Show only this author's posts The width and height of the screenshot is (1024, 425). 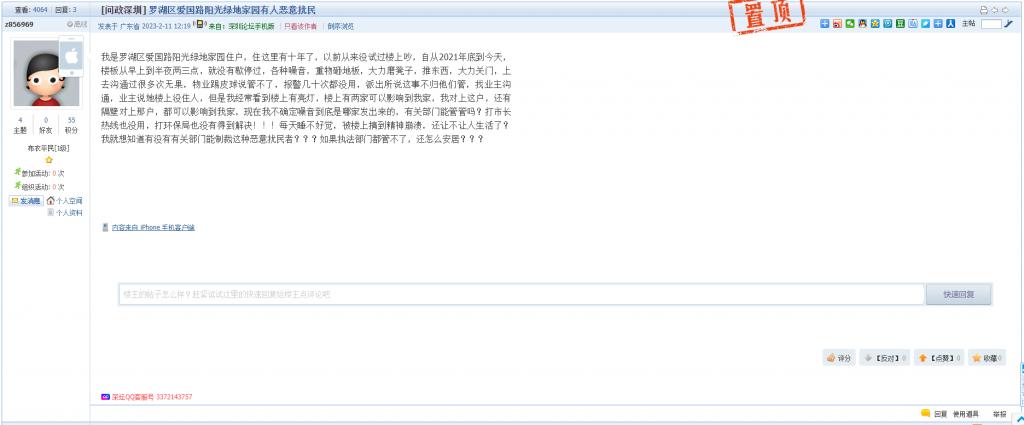tap(300, 27)
